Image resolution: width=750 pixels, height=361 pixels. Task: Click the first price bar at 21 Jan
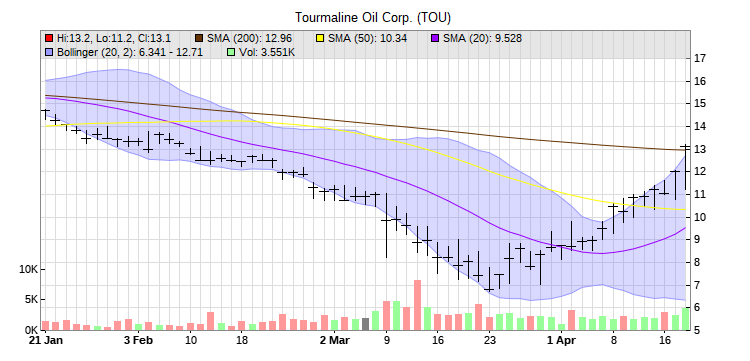(x=45, y=114)
